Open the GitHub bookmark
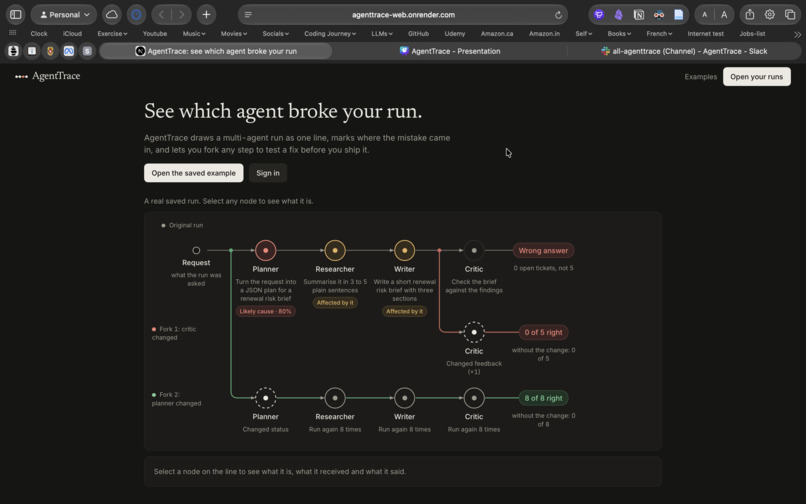The height and width of the screenshot is (504, 806). (418, 33)
